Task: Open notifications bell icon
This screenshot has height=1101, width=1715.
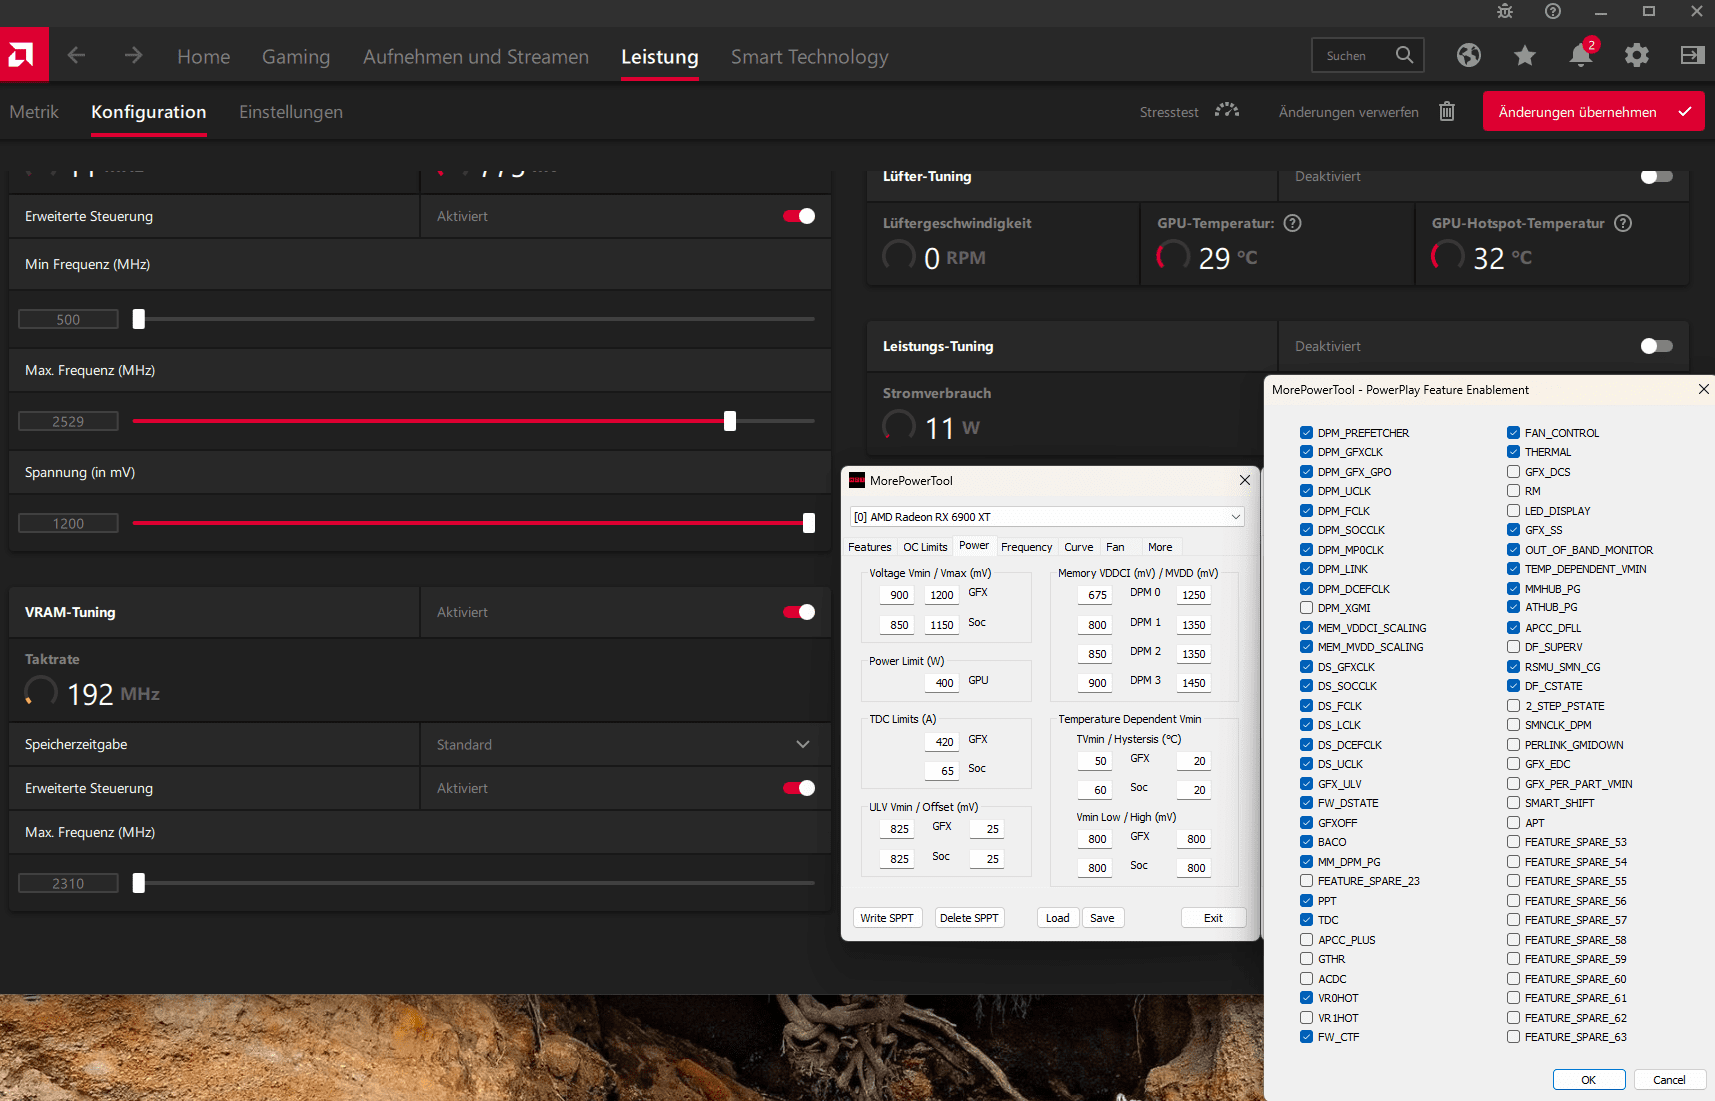Action: pyautogui.click(x=1581, y=55)
